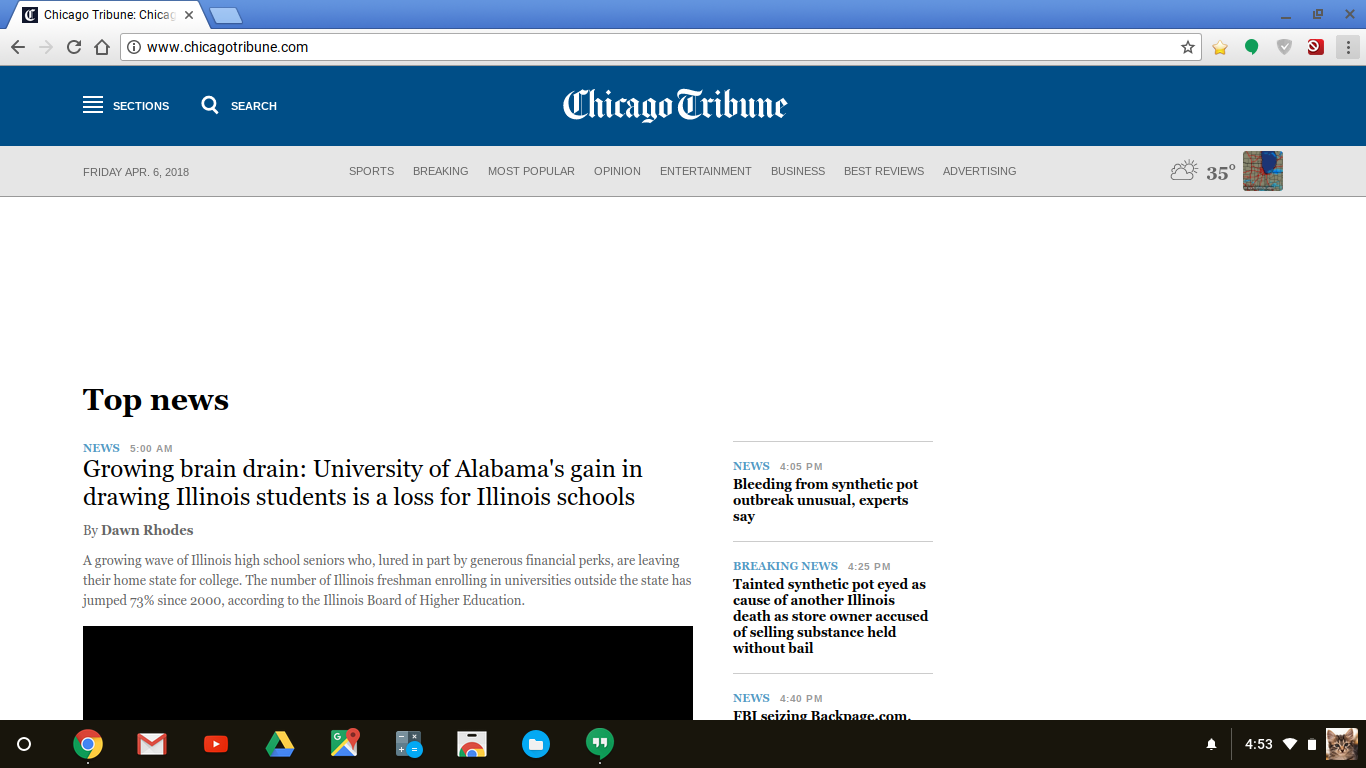The width and height of the screenshot is (1366, 768).
Task: Open a new tab with the tab button
Action: [226, 15]
